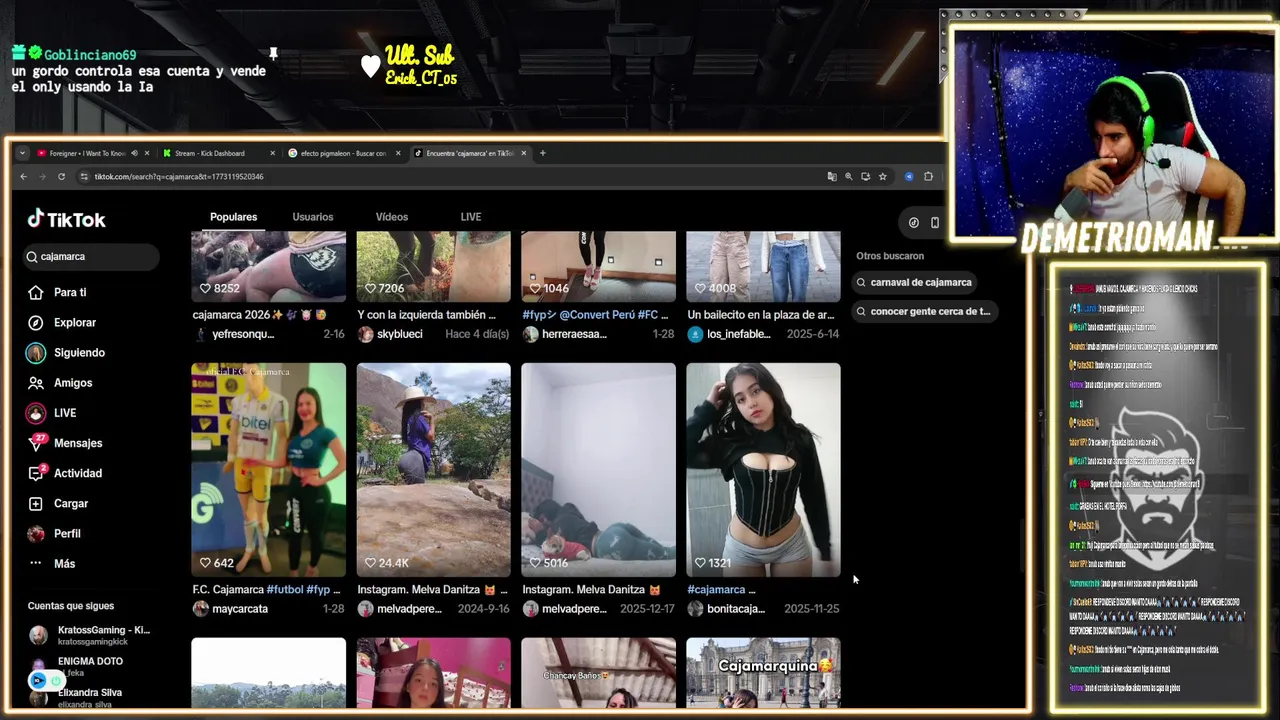1280x720 pixels.
Task: Select suggestion conocer gente cerca de t...
Action: click(925, 311)
